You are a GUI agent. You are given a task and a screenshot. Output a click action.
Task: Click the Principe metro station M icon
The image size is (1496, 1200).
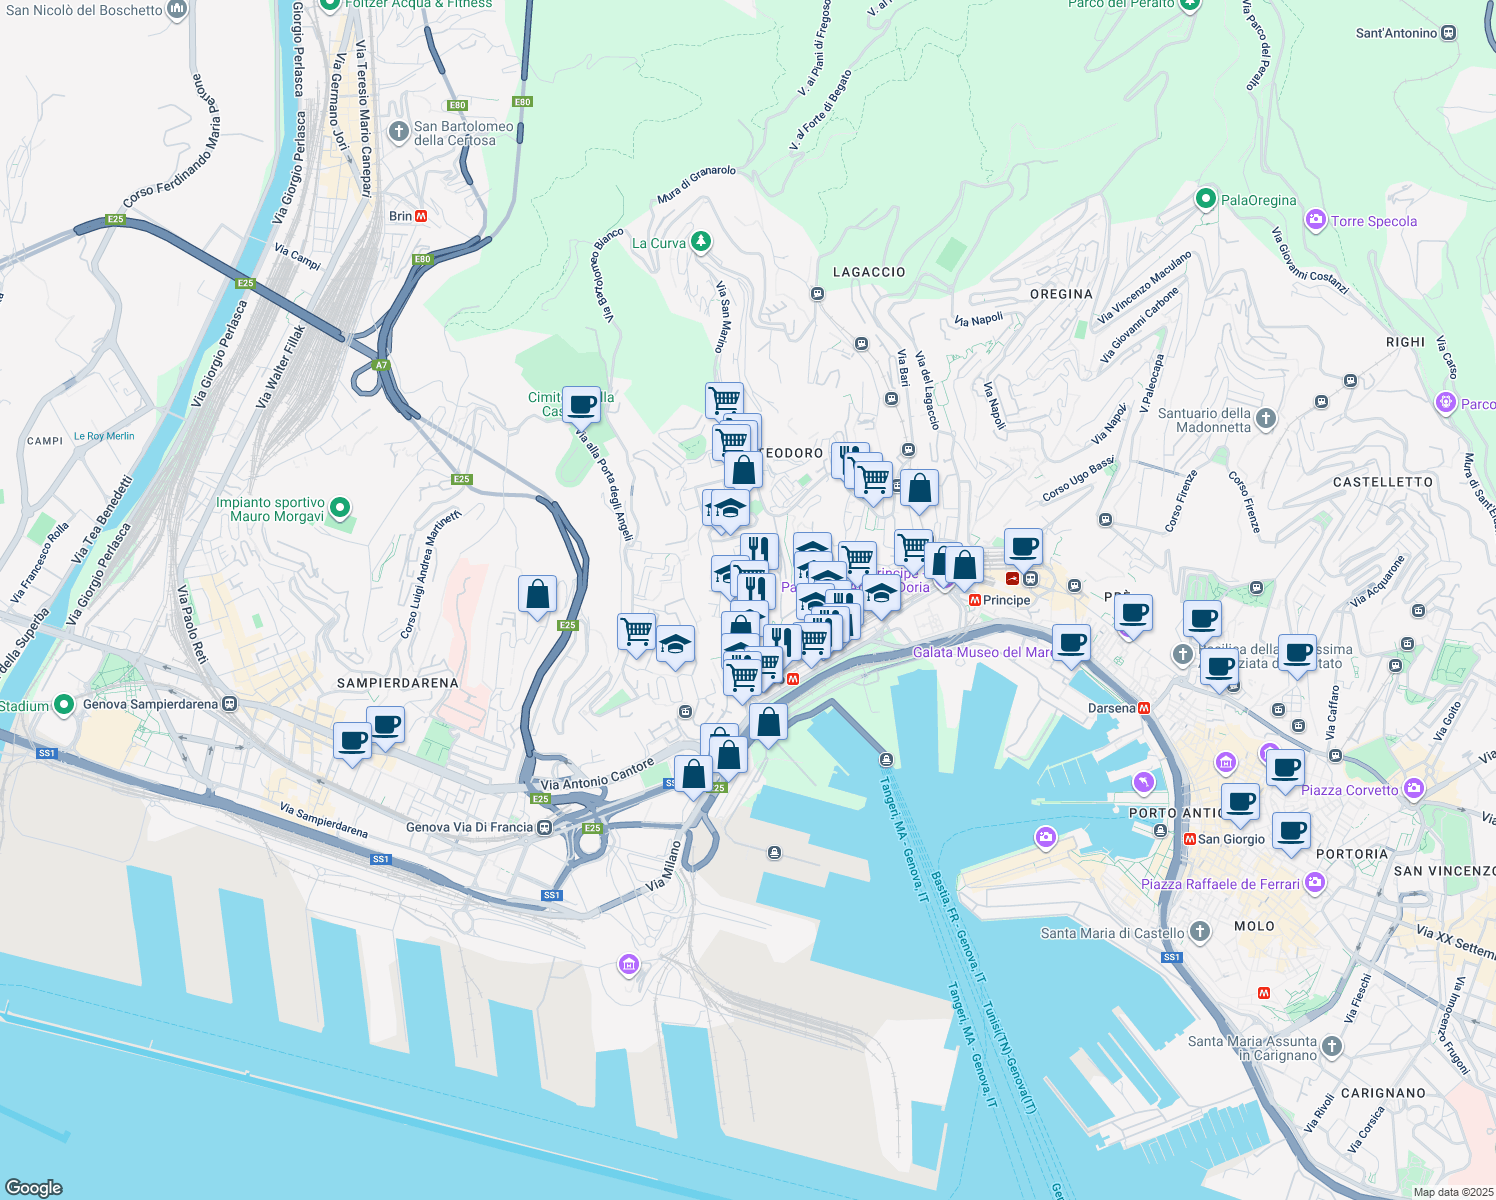coord(973,600)
